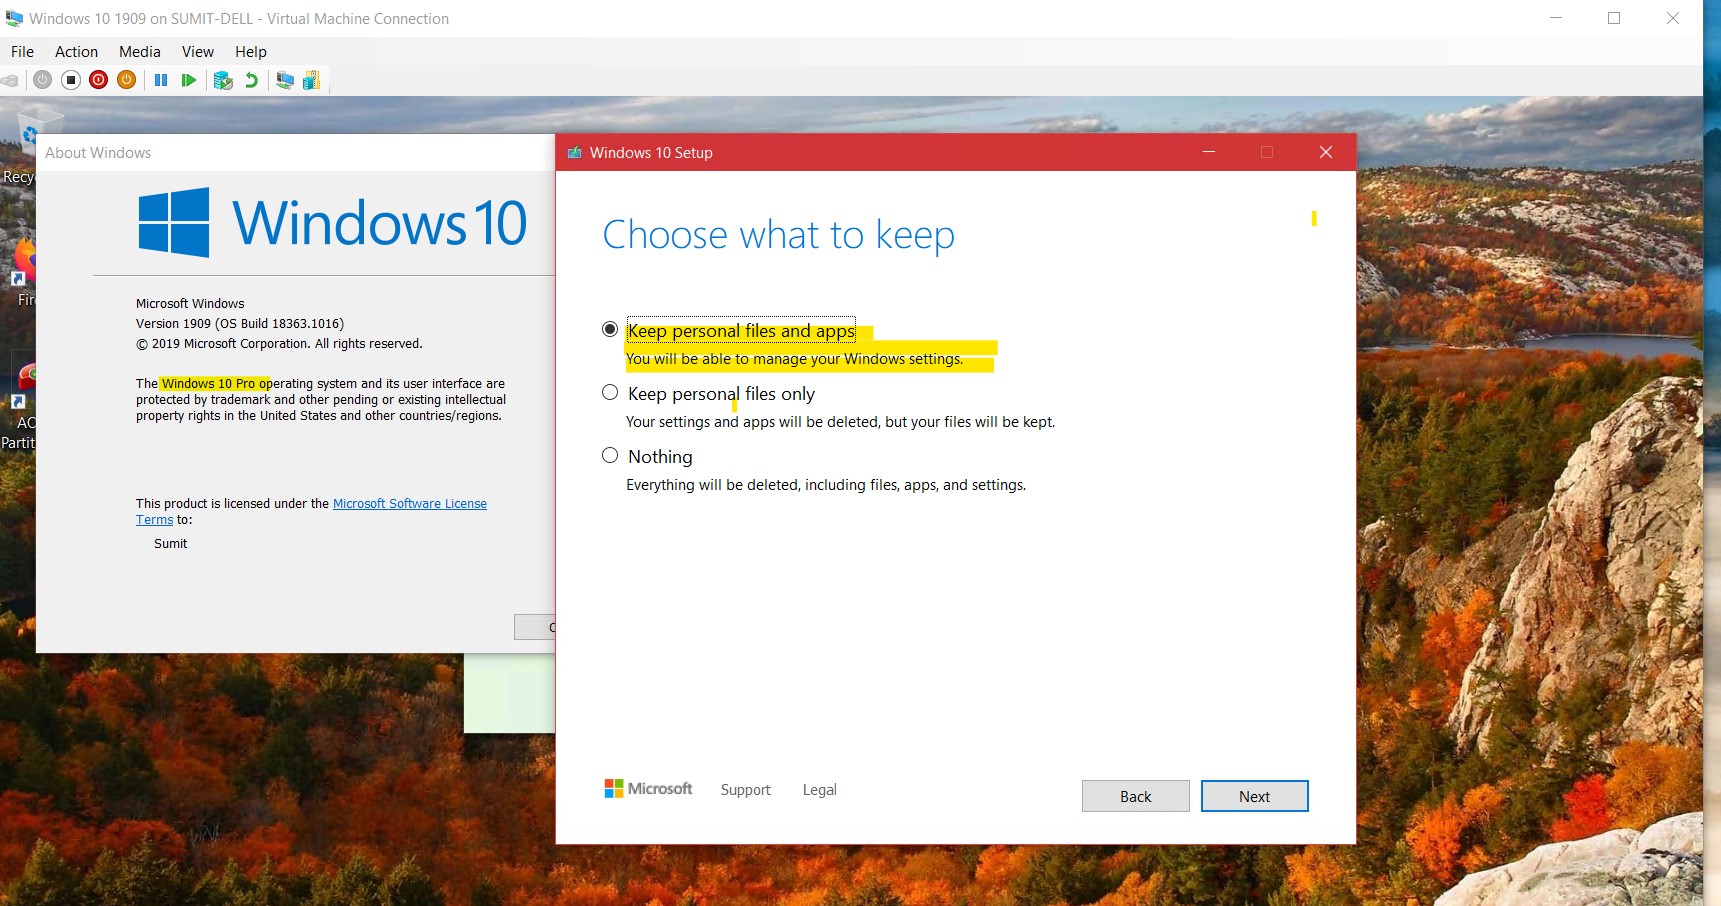Revert VM with the green arrow icon

(251, 80)
